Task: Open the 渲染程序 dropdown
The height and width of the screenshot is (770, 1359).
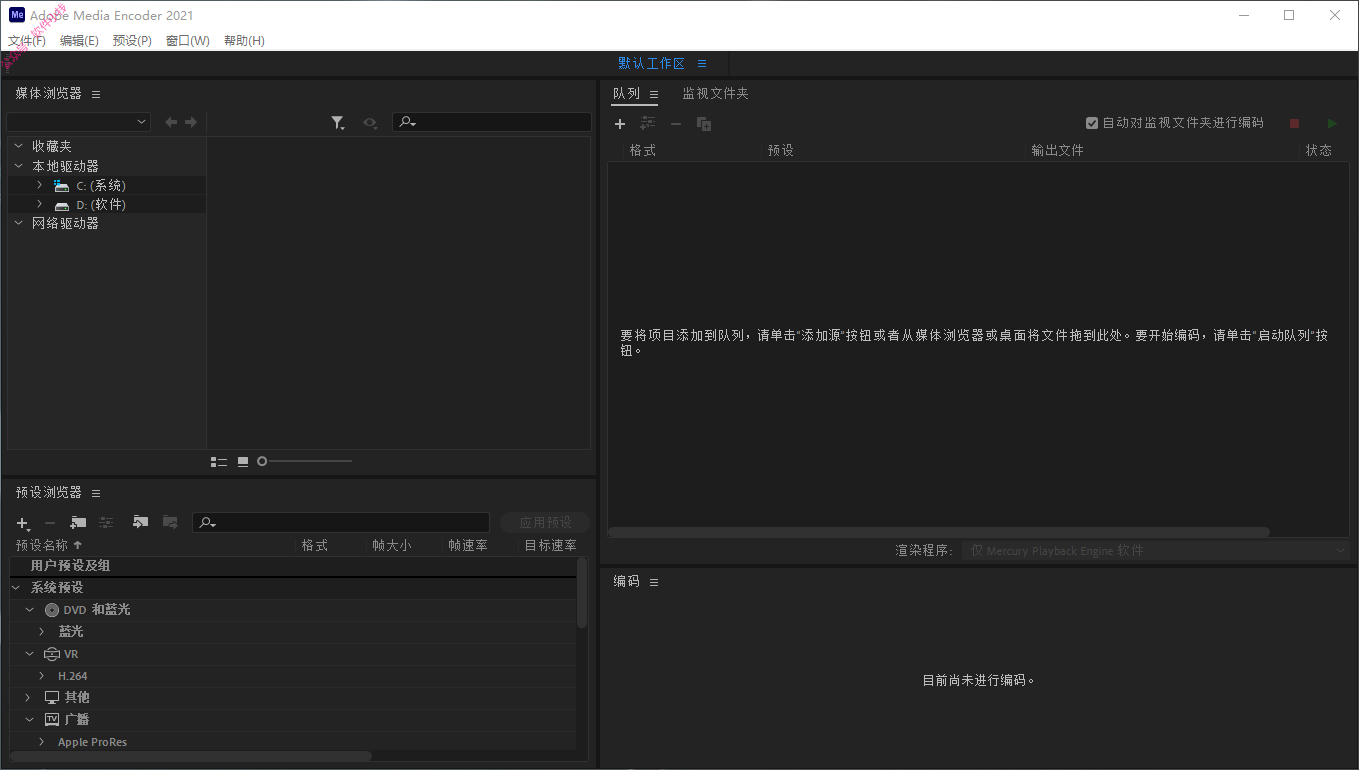Action: click(x=1155, y=551)
